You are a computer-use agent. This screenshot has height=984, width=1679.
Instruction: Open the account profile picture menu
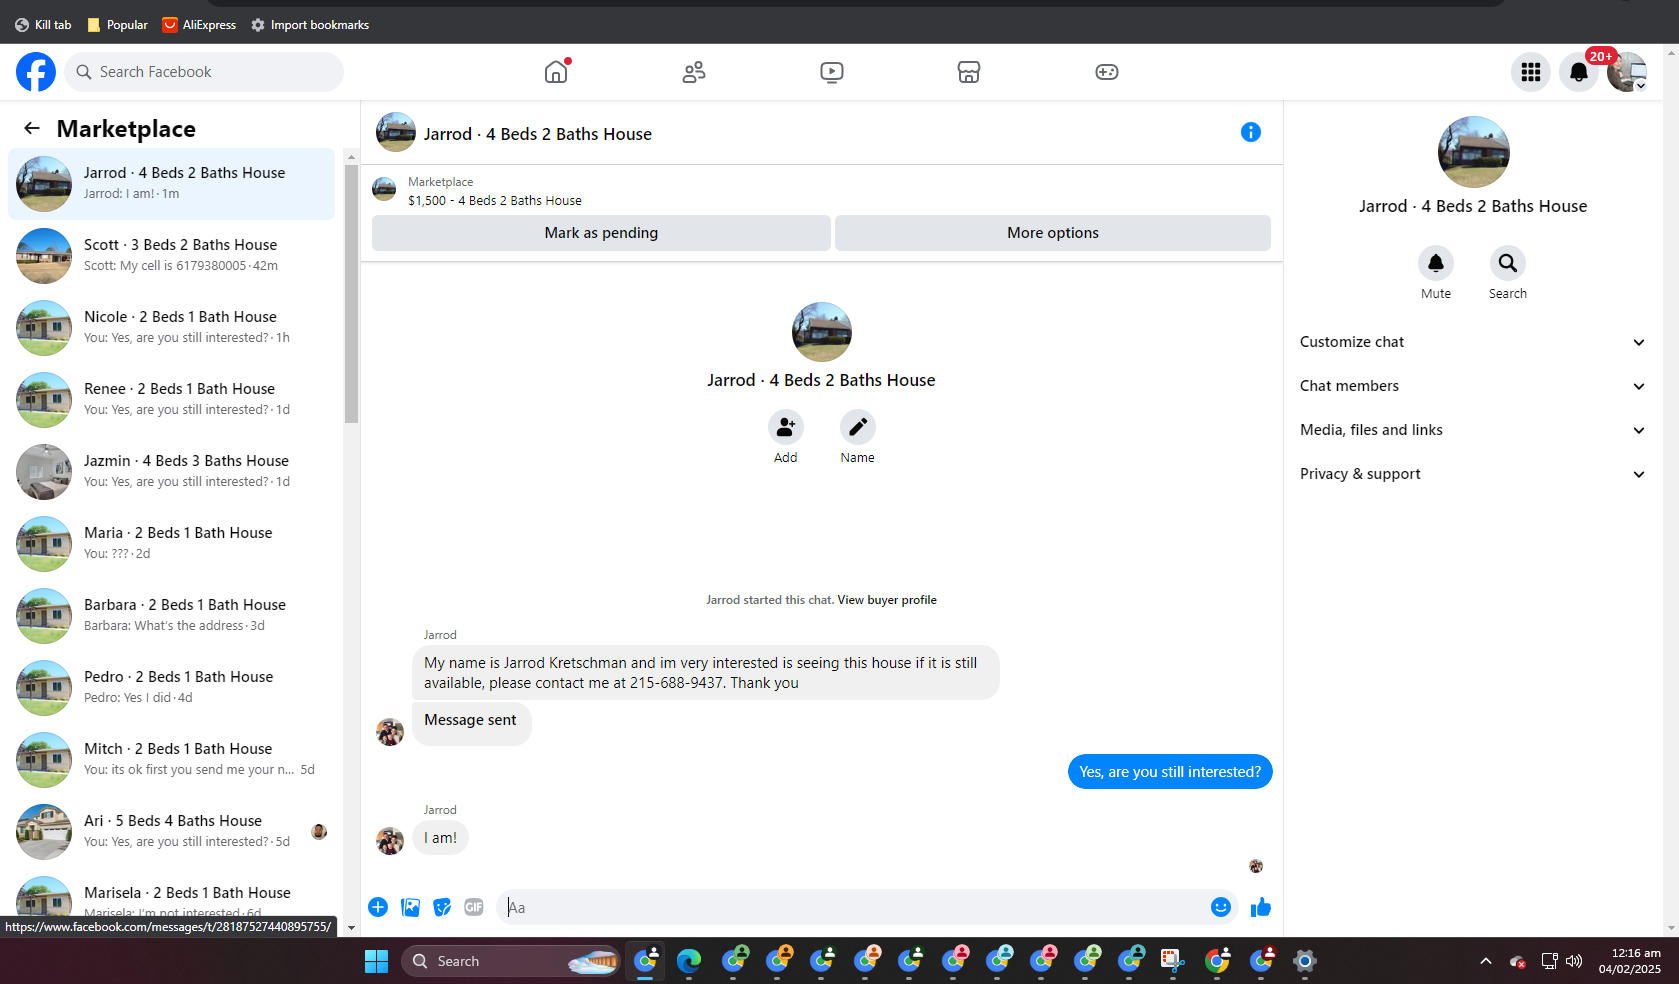click(1627, 72)
